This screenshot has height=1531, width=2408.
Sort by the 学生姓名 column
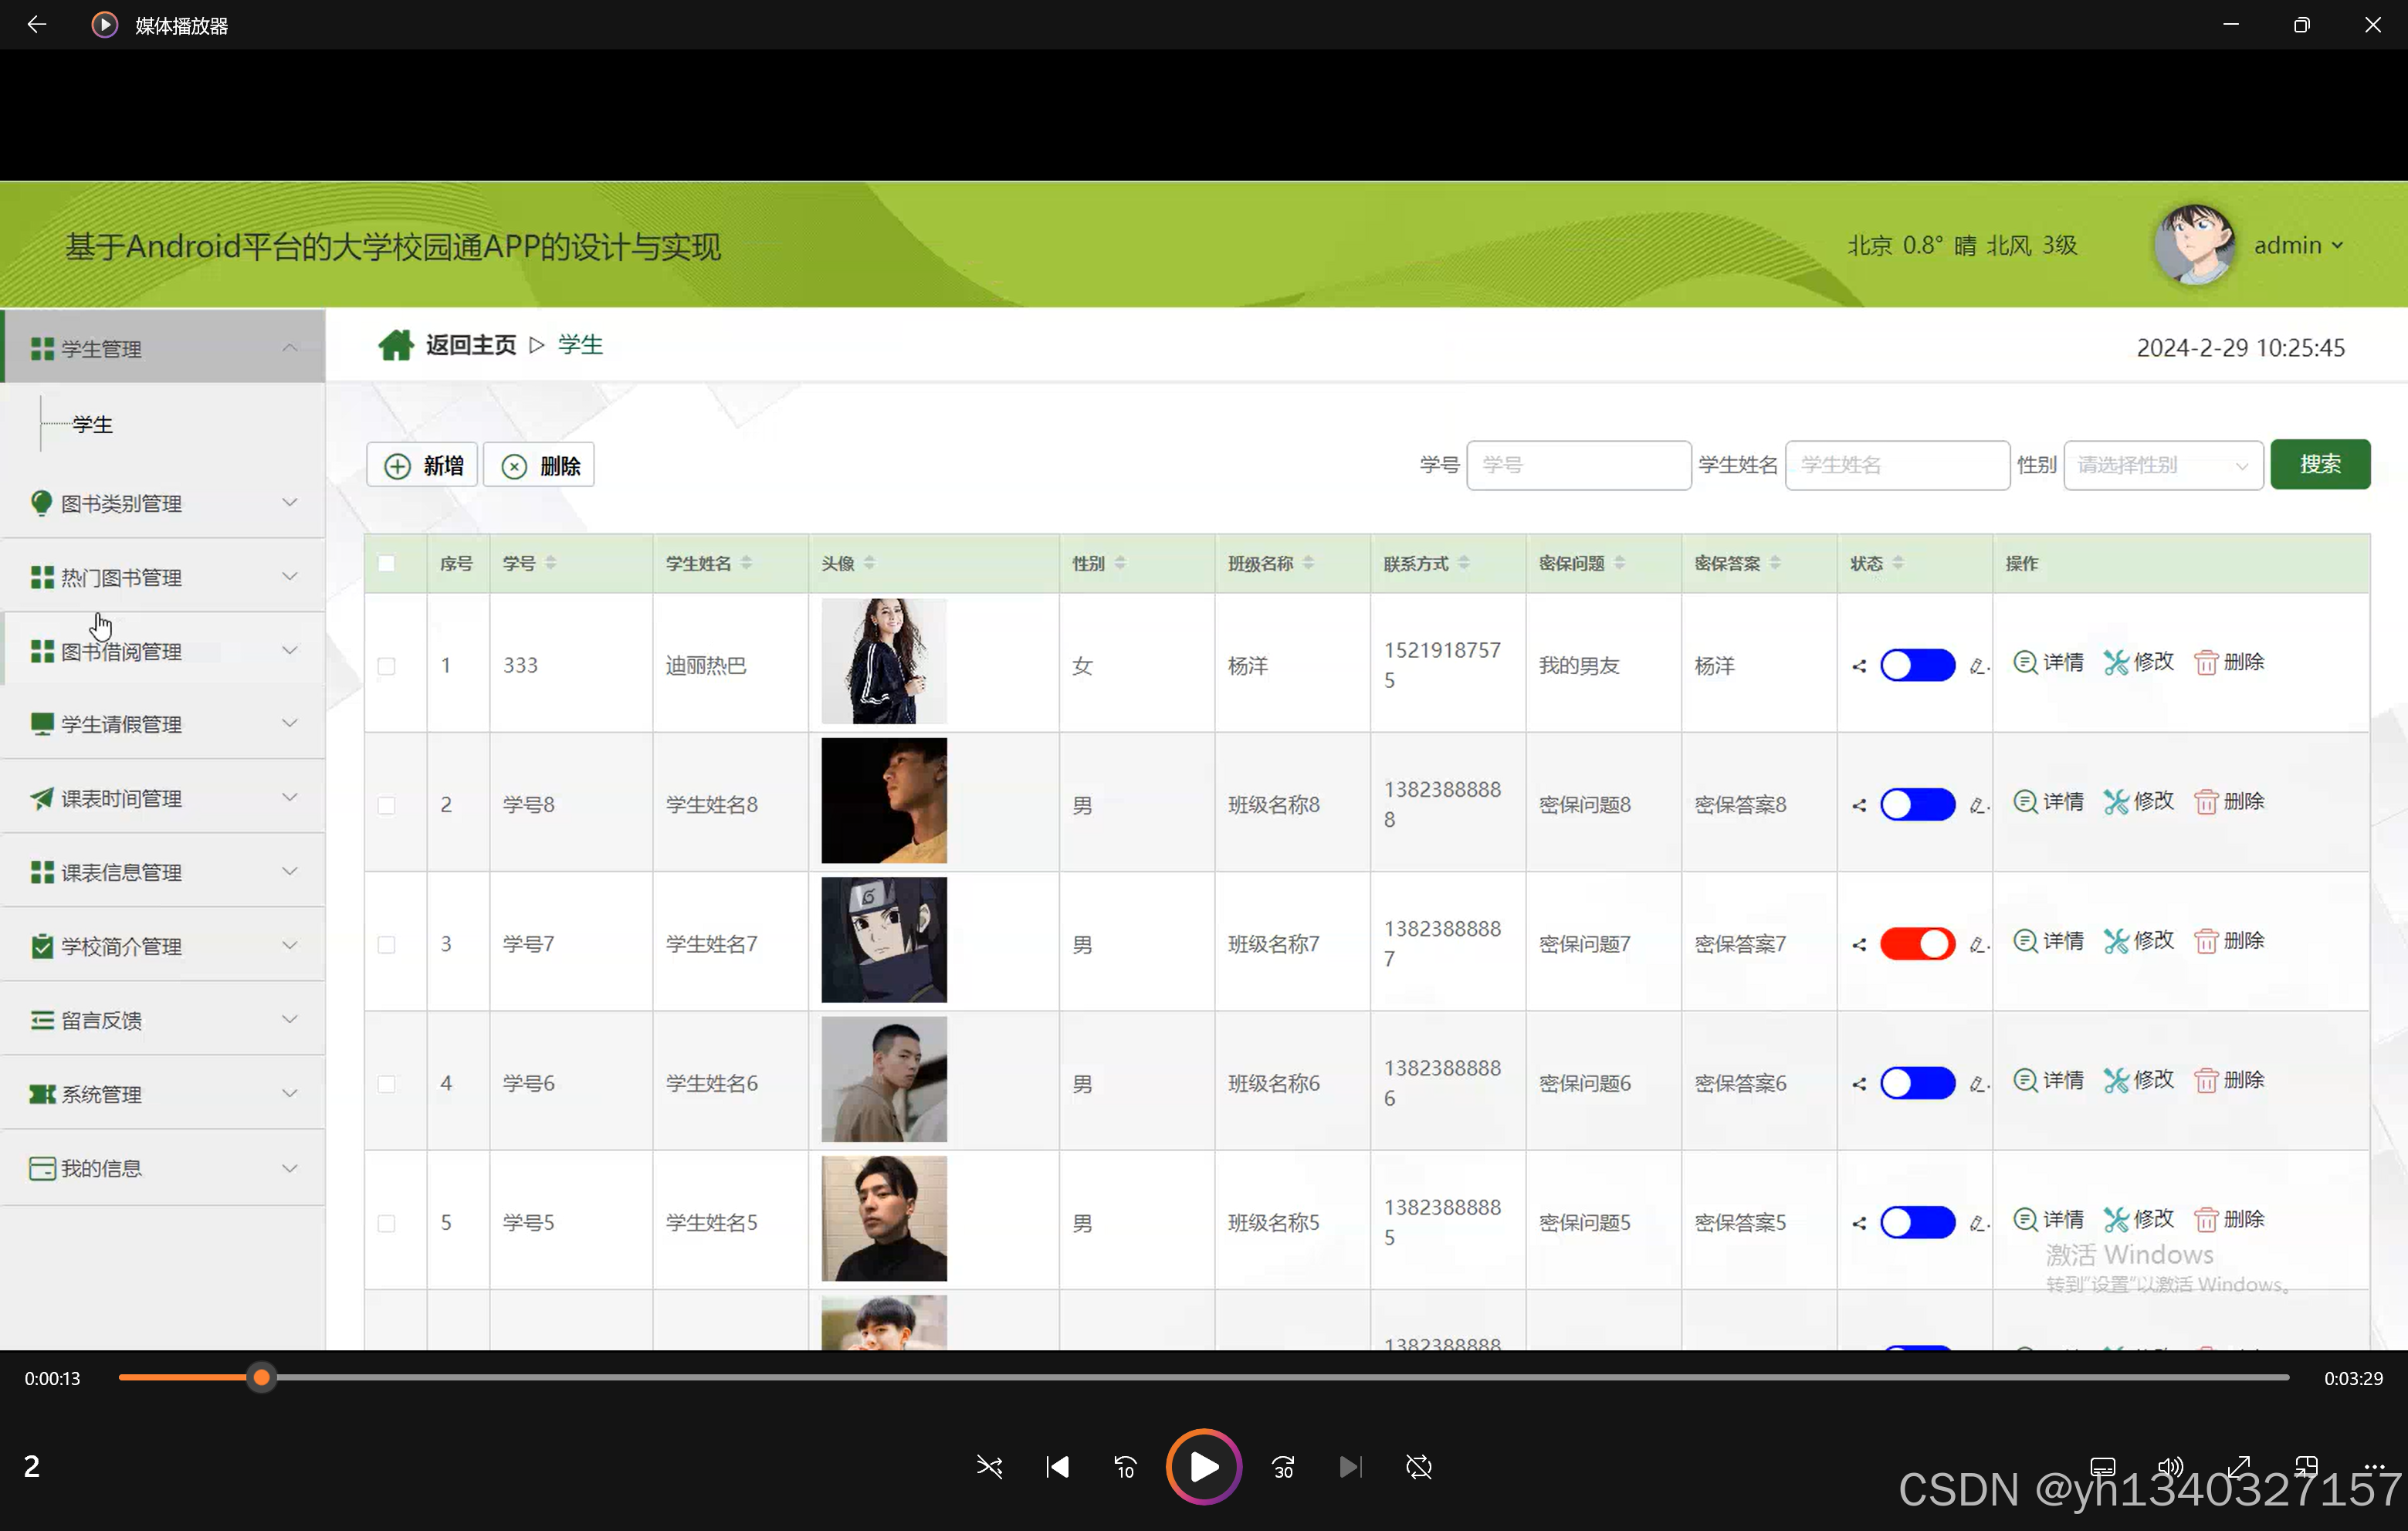pos(746,563)
